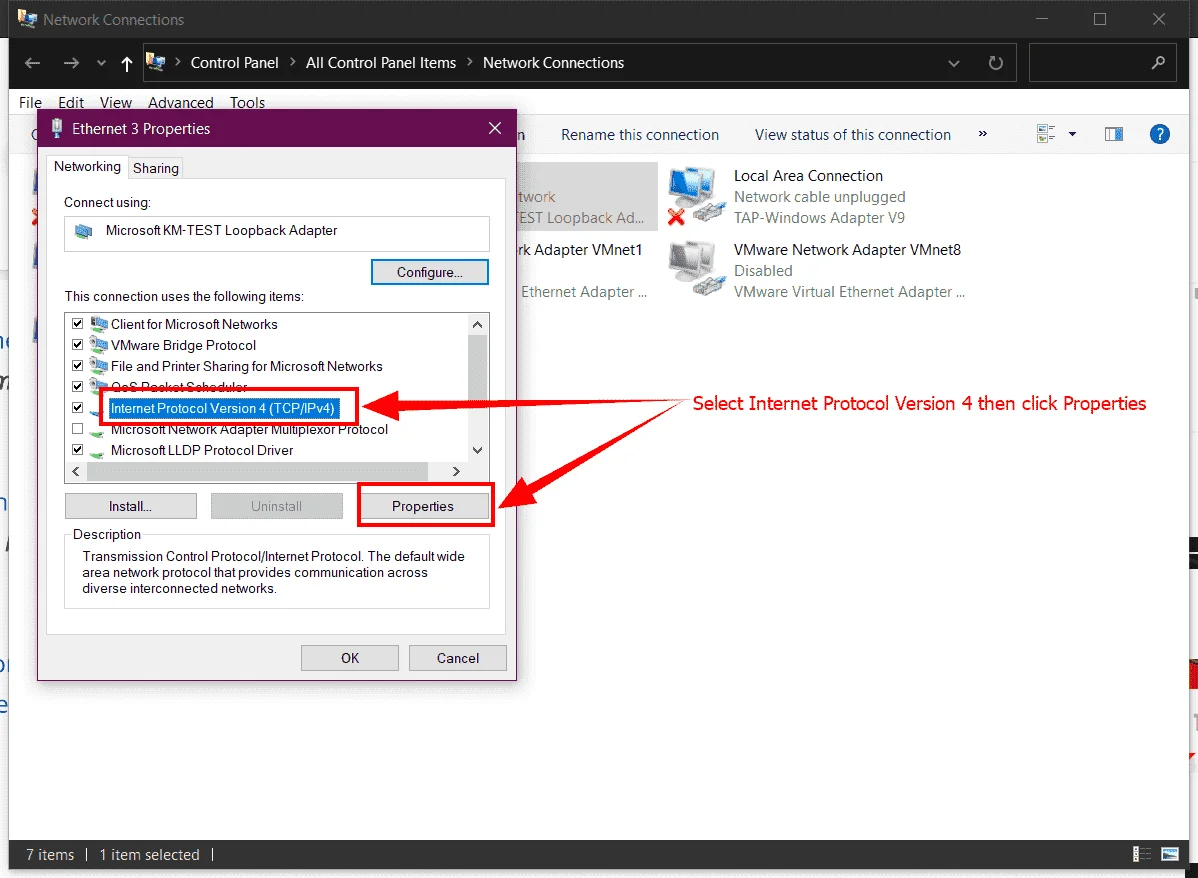Open the Advanced menu
This screenshot has height=878, width=1198.
click(x=180, y=102)
